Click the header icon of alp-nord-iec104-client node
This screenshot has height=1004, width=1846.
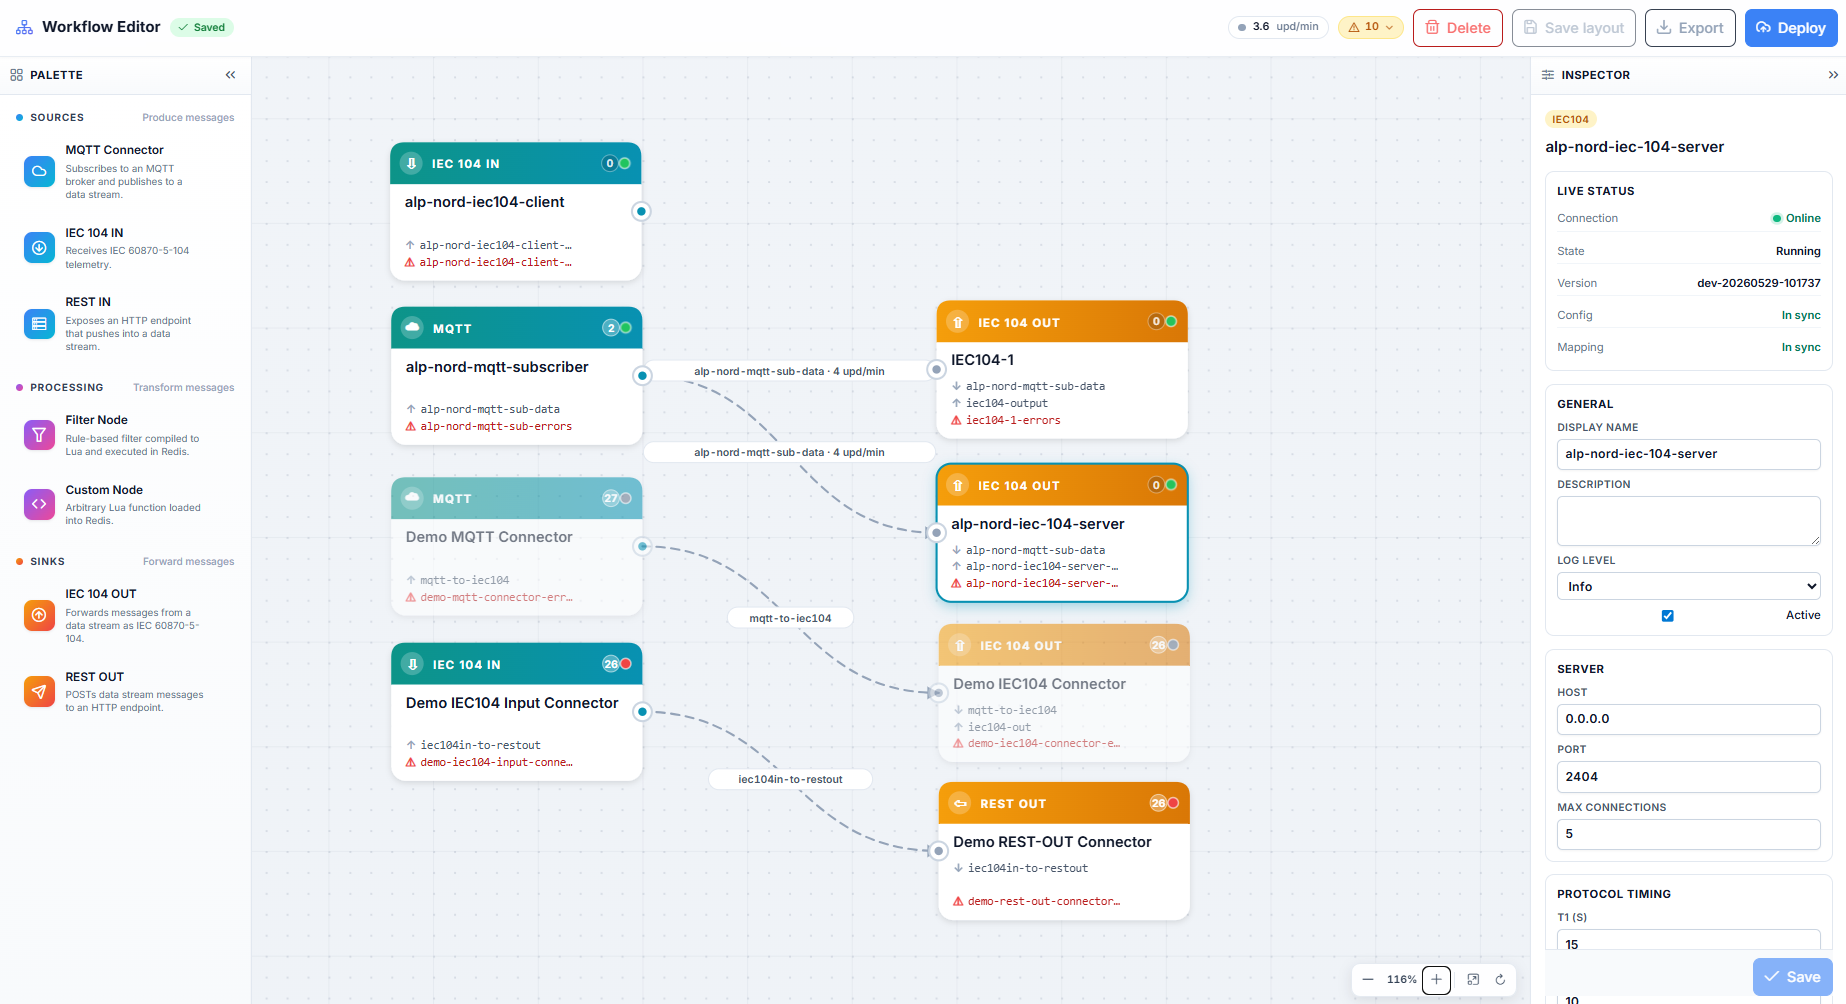tap(411, 163)
